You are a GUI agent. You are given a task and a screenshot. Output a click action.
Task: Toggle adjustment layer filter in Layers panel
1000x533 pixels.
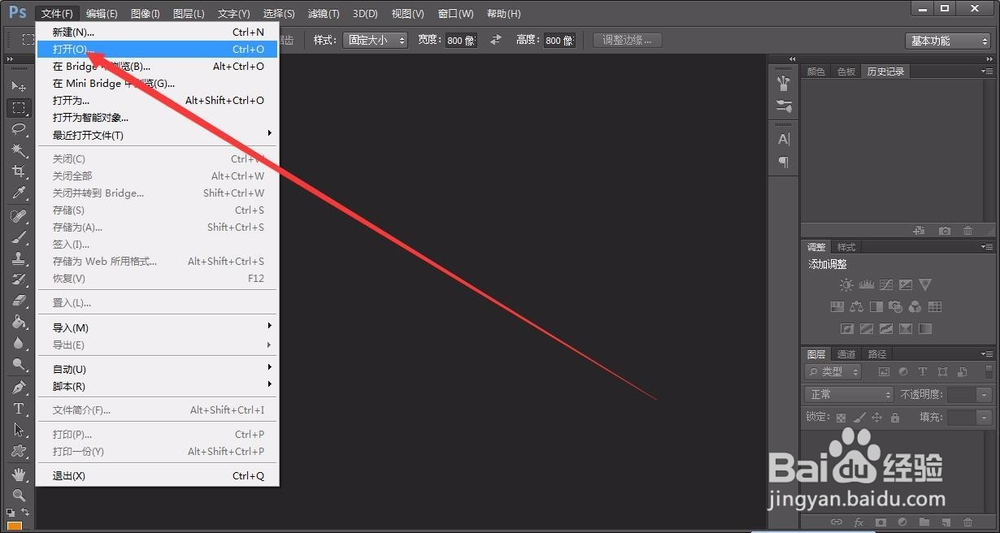[903, 372]
